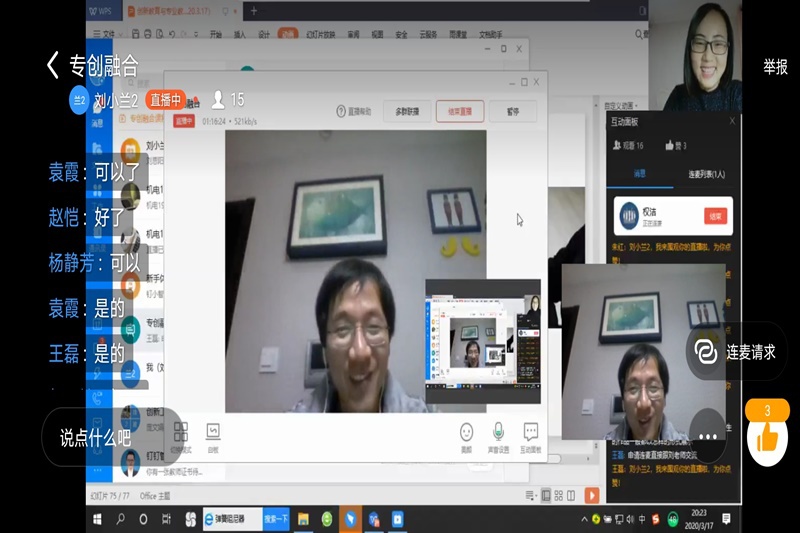Click the taskbar search magnifier
Image resolution: width=800 pixels, height=533 pixels.
(120, 519)
